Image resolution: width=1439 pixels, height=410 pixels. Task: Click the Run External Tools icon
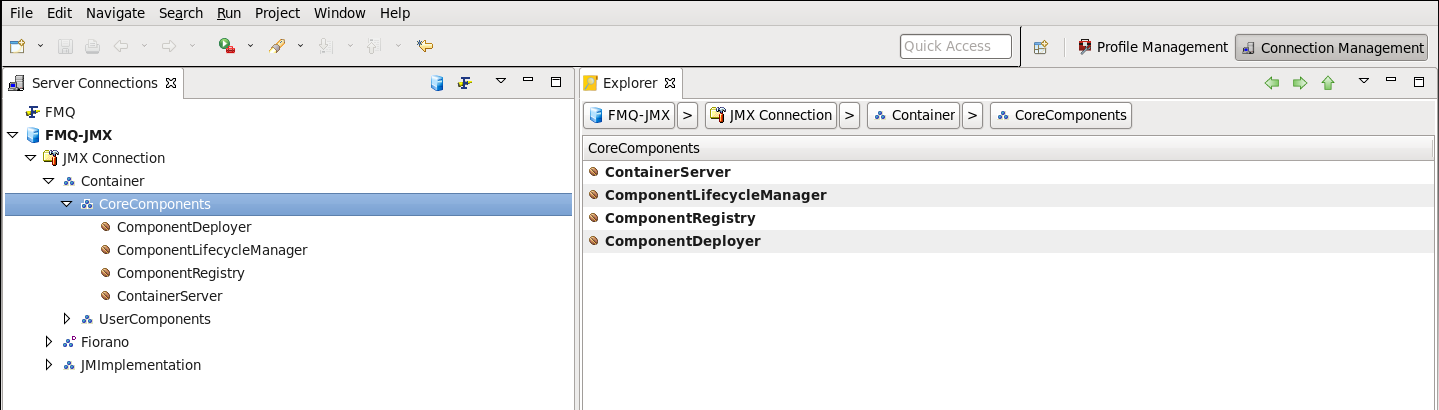point(227,46)
